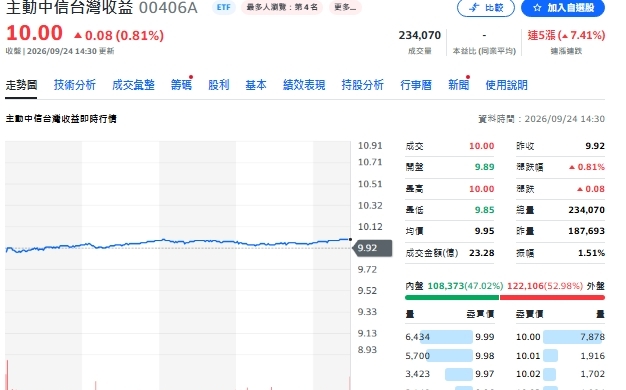The height and width of the screenshot is (390, 626).
Task: Click the 昨量 value 187,693
Action: coord(586,231)
